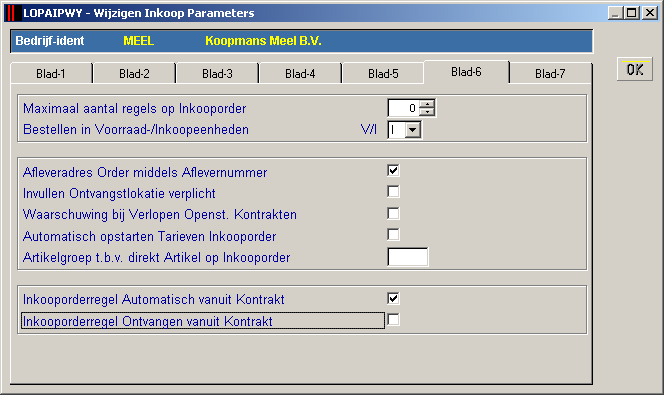
Task: Click the 'V/I' label text
Action: pyautogui.click(x=369, y=130)
